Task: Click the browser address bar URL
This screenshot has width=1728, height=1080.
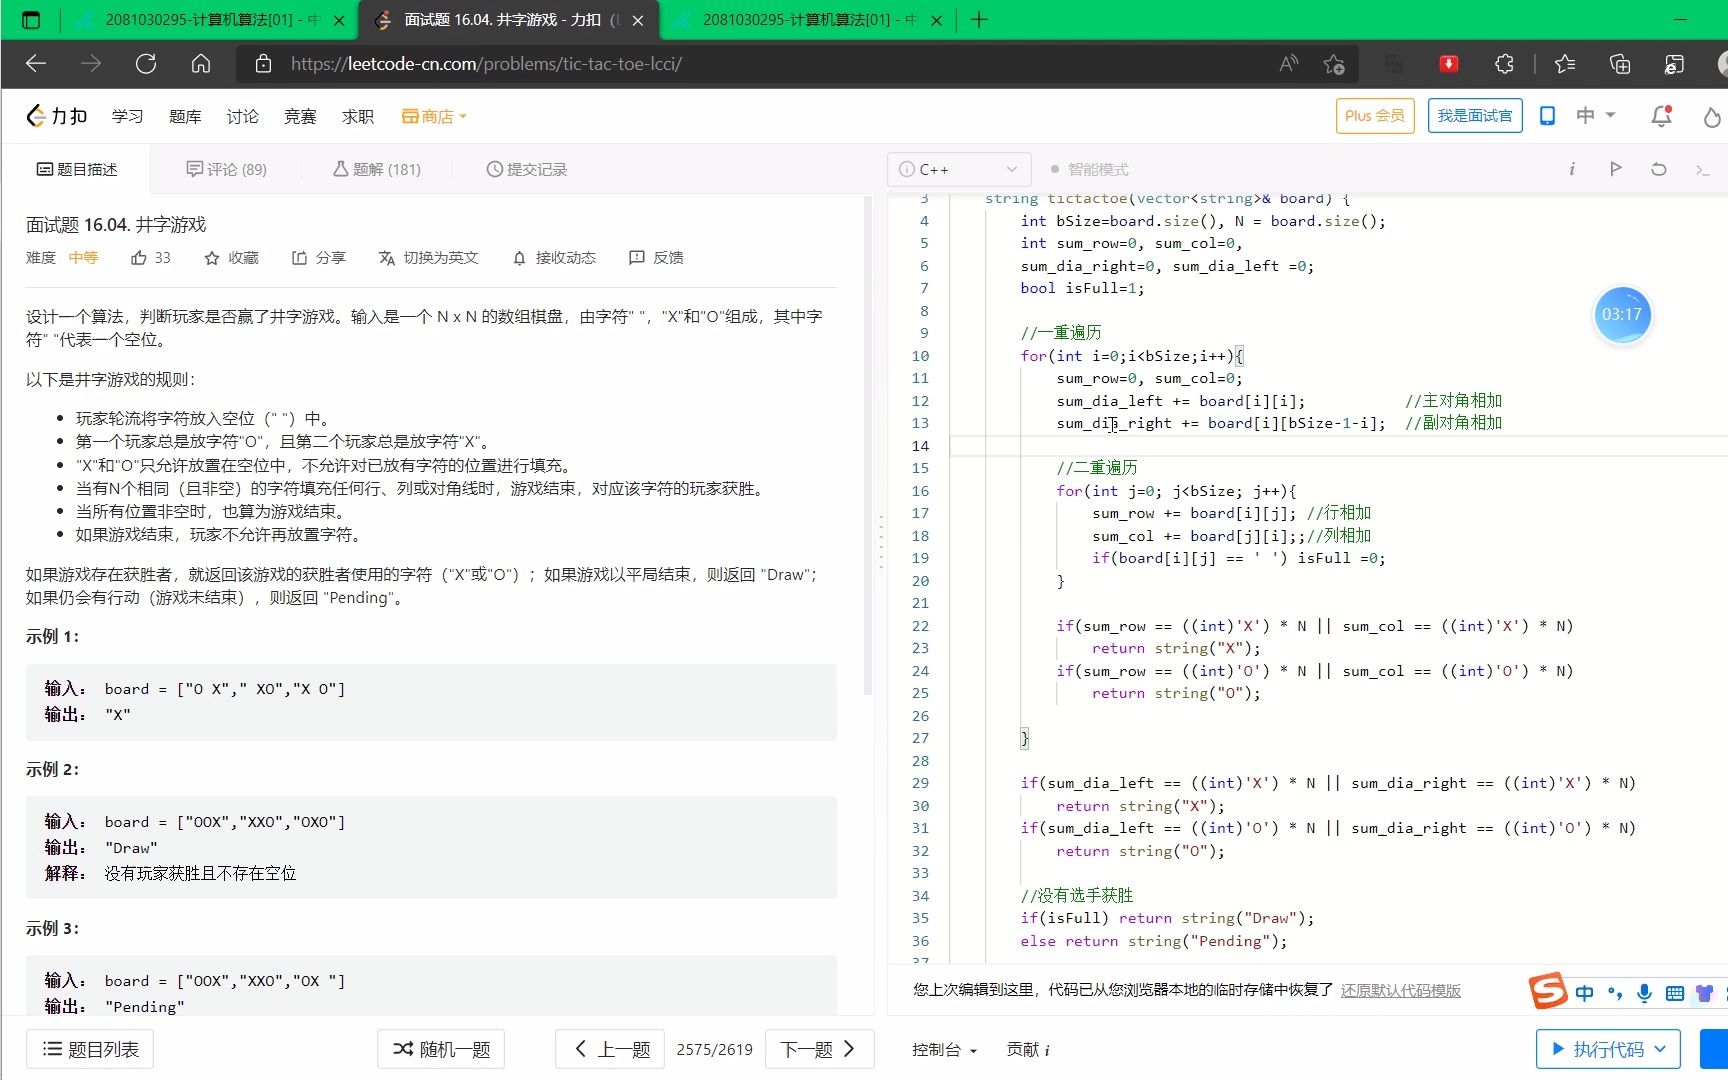Action: point(486,64)
